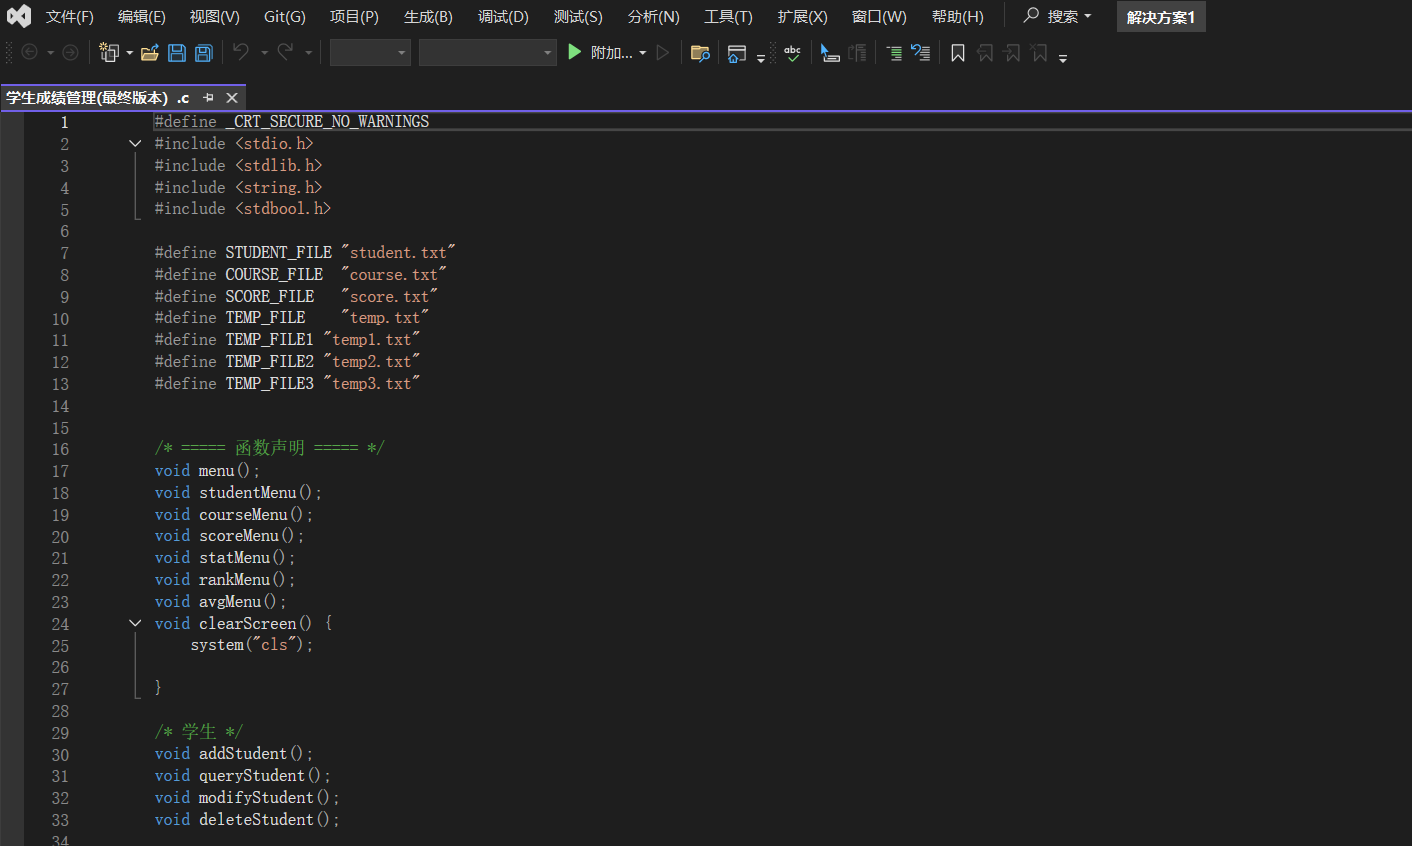This screenshot has height=846, width=1412.
Task: Click the 搜索 search button
Action: pyautogui.click(x=1057, y=17)
